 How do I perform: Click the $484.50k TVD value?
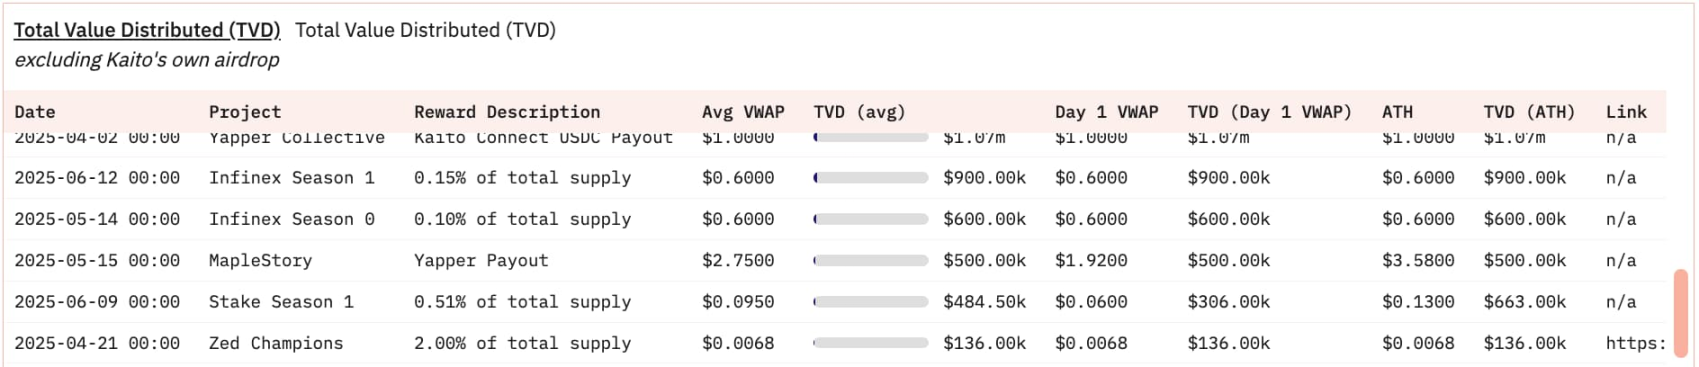click(x=984, y=301)
